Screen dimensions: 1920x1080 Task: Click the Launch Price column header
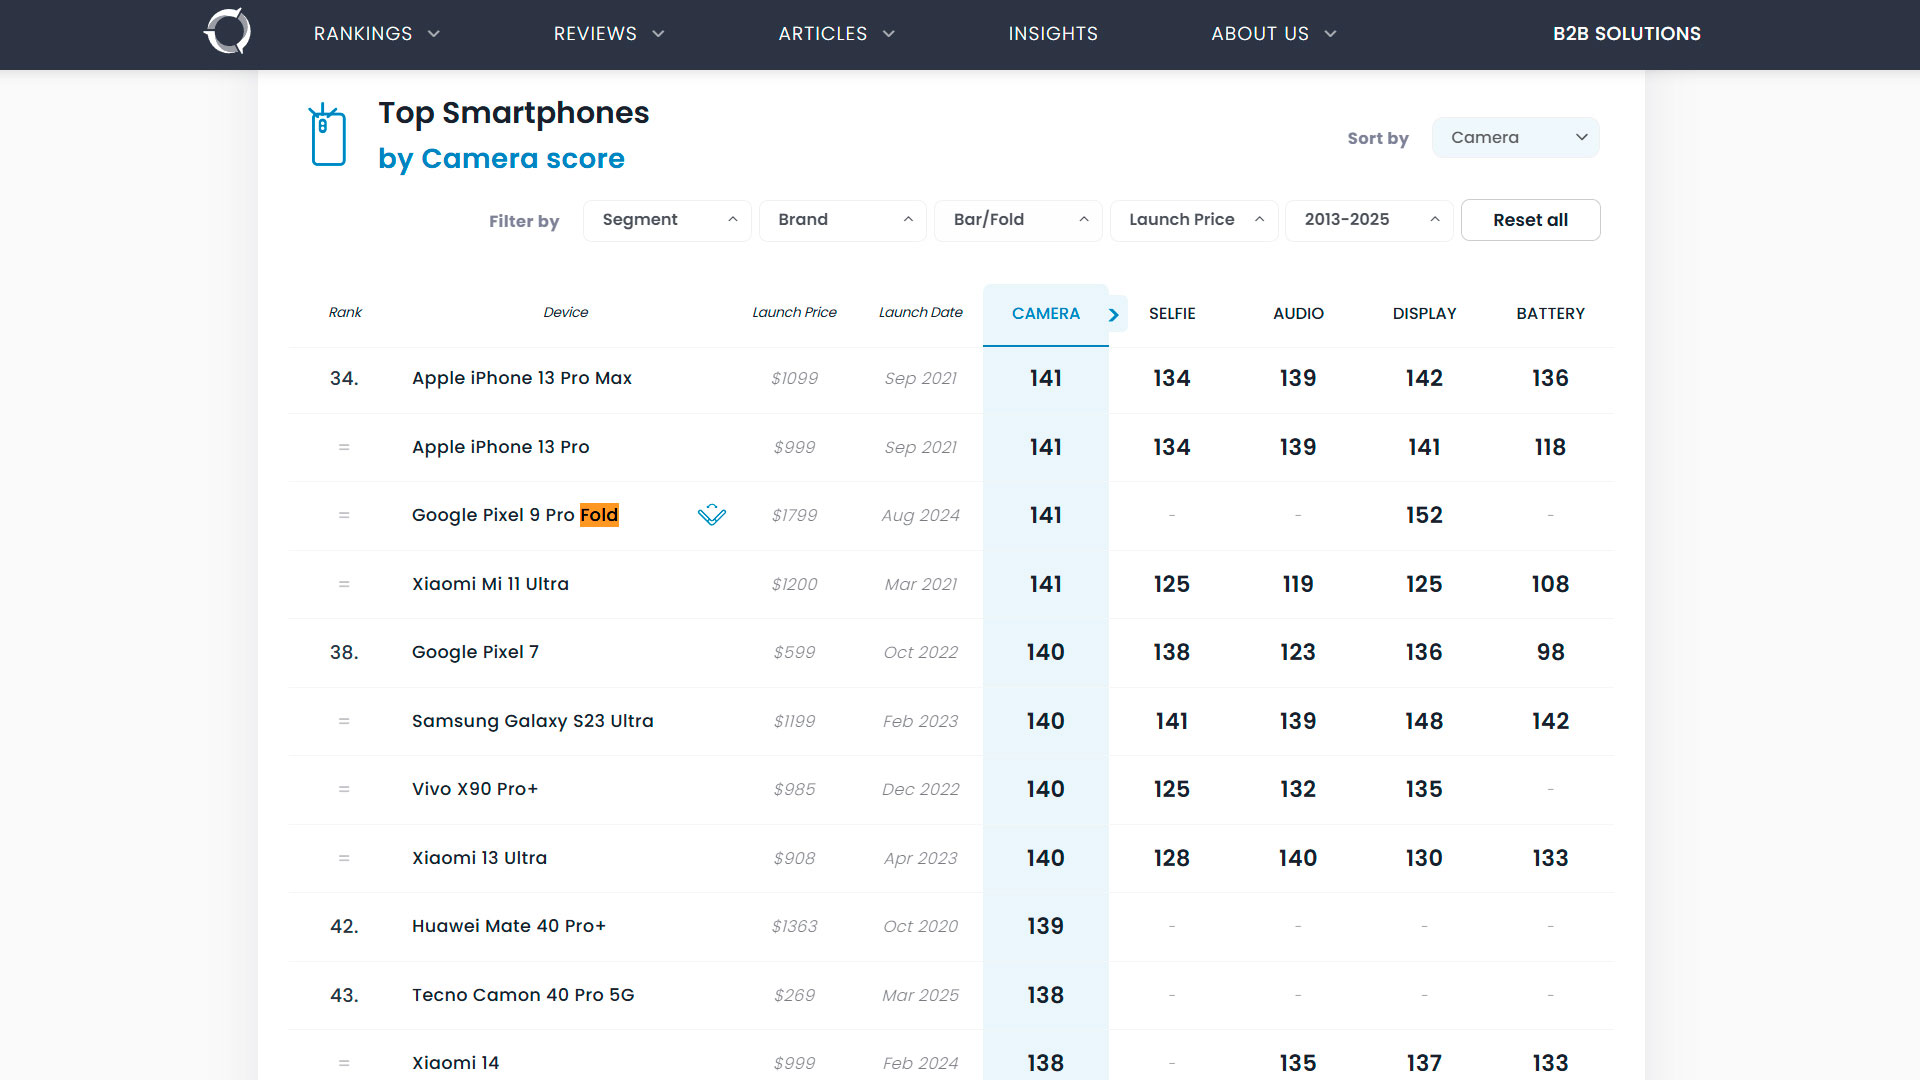pyautogui.click(x=794, y=313)
